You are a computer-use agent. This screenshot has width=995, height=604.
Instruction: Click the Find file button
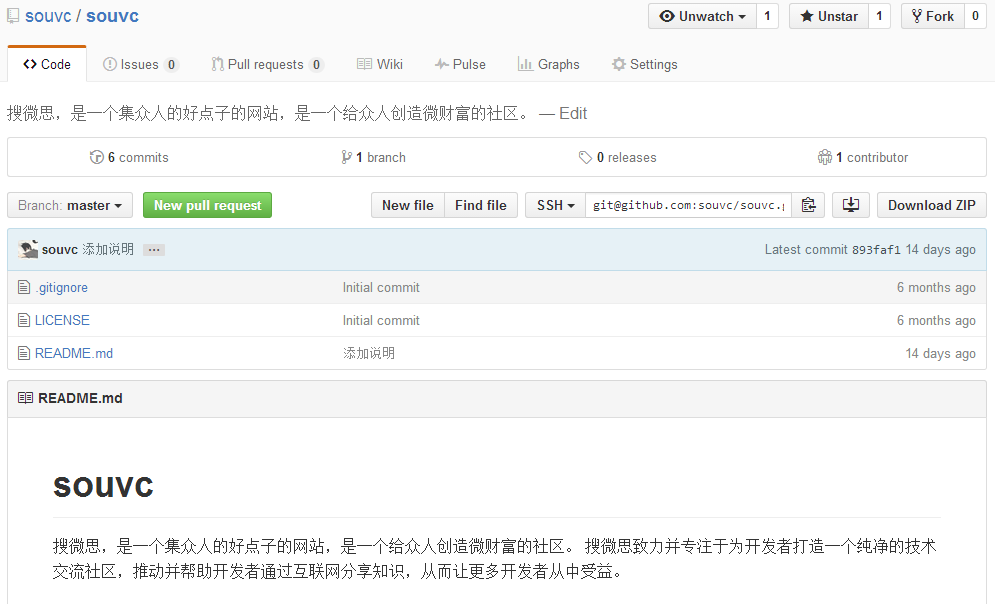tap(481, 206)
